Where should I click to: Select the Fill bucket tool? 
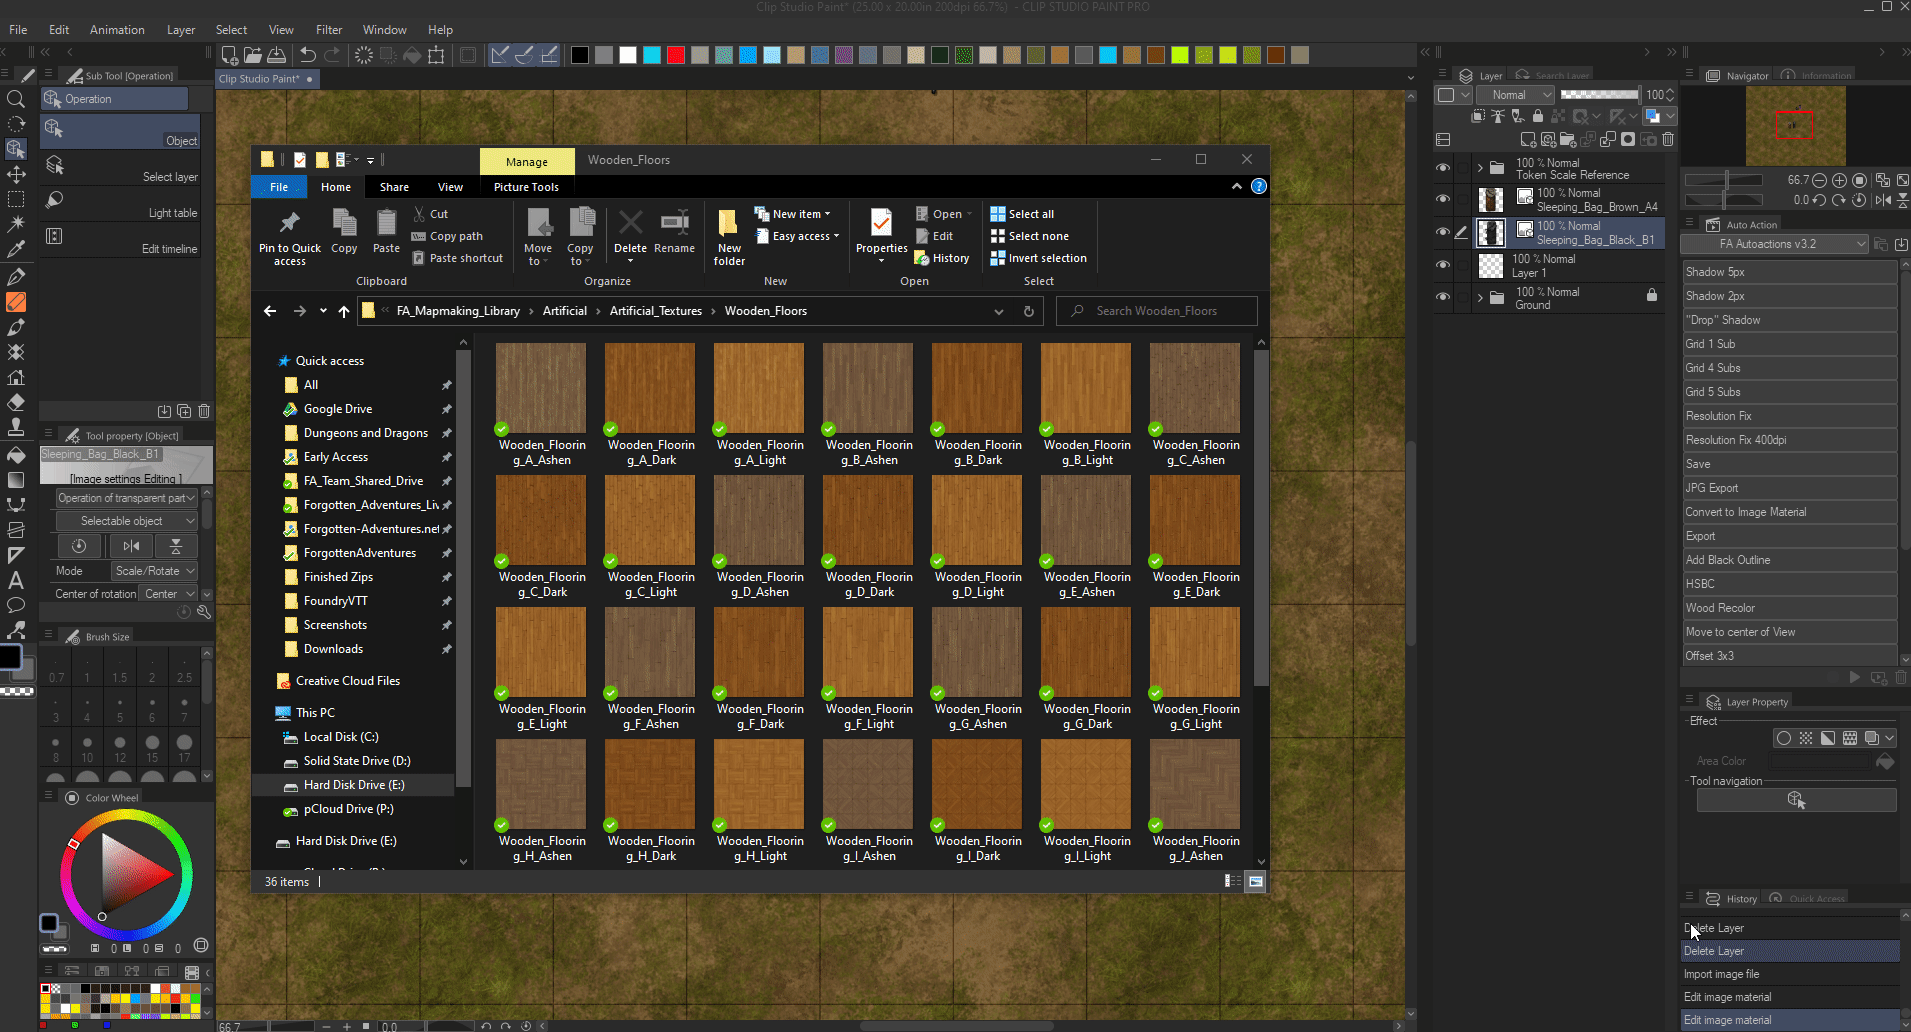(16, 455)
